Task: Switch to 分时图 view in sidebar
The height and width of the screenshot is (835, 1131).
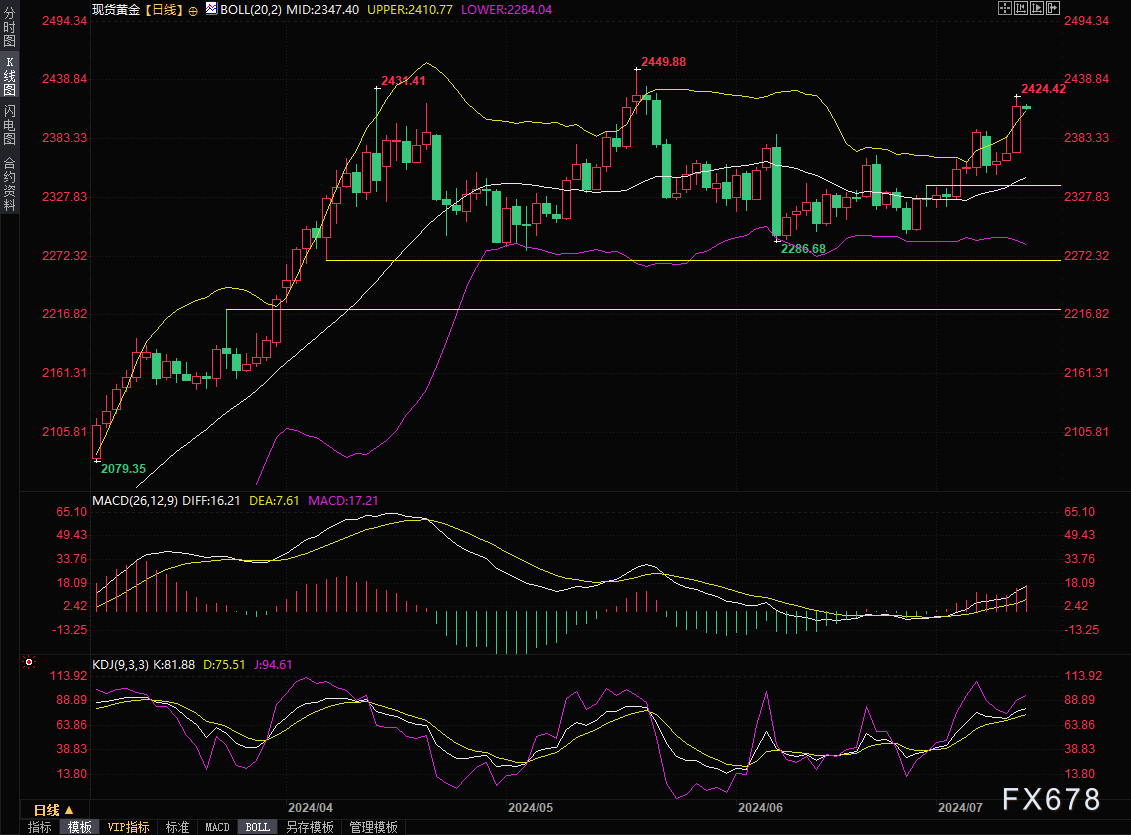Action: [9, 27]
